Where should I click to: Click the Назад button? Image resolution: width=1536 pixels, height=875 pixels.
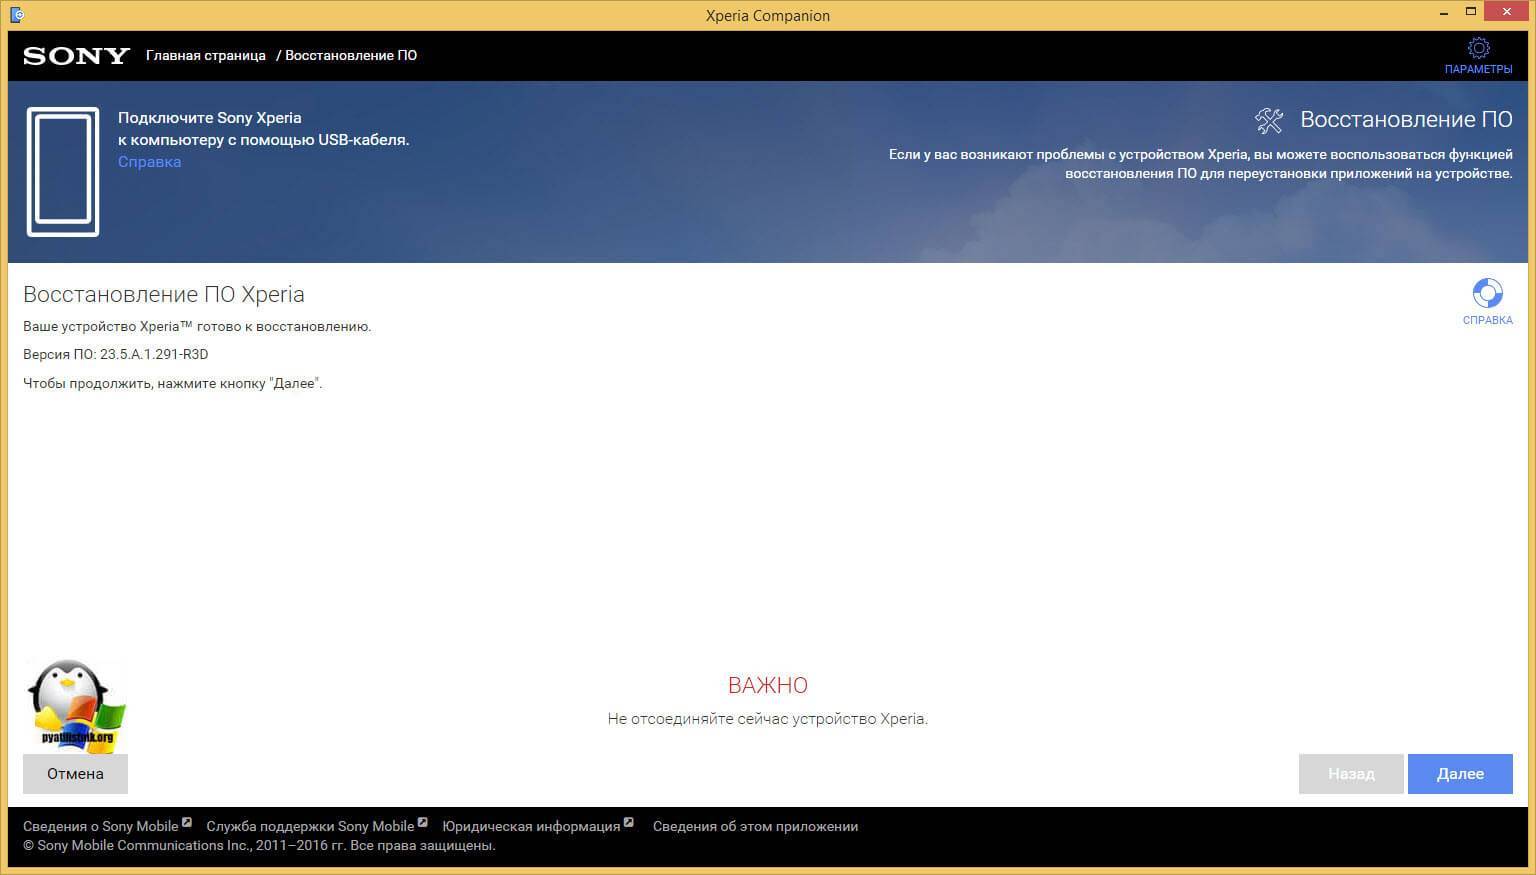1351,774
